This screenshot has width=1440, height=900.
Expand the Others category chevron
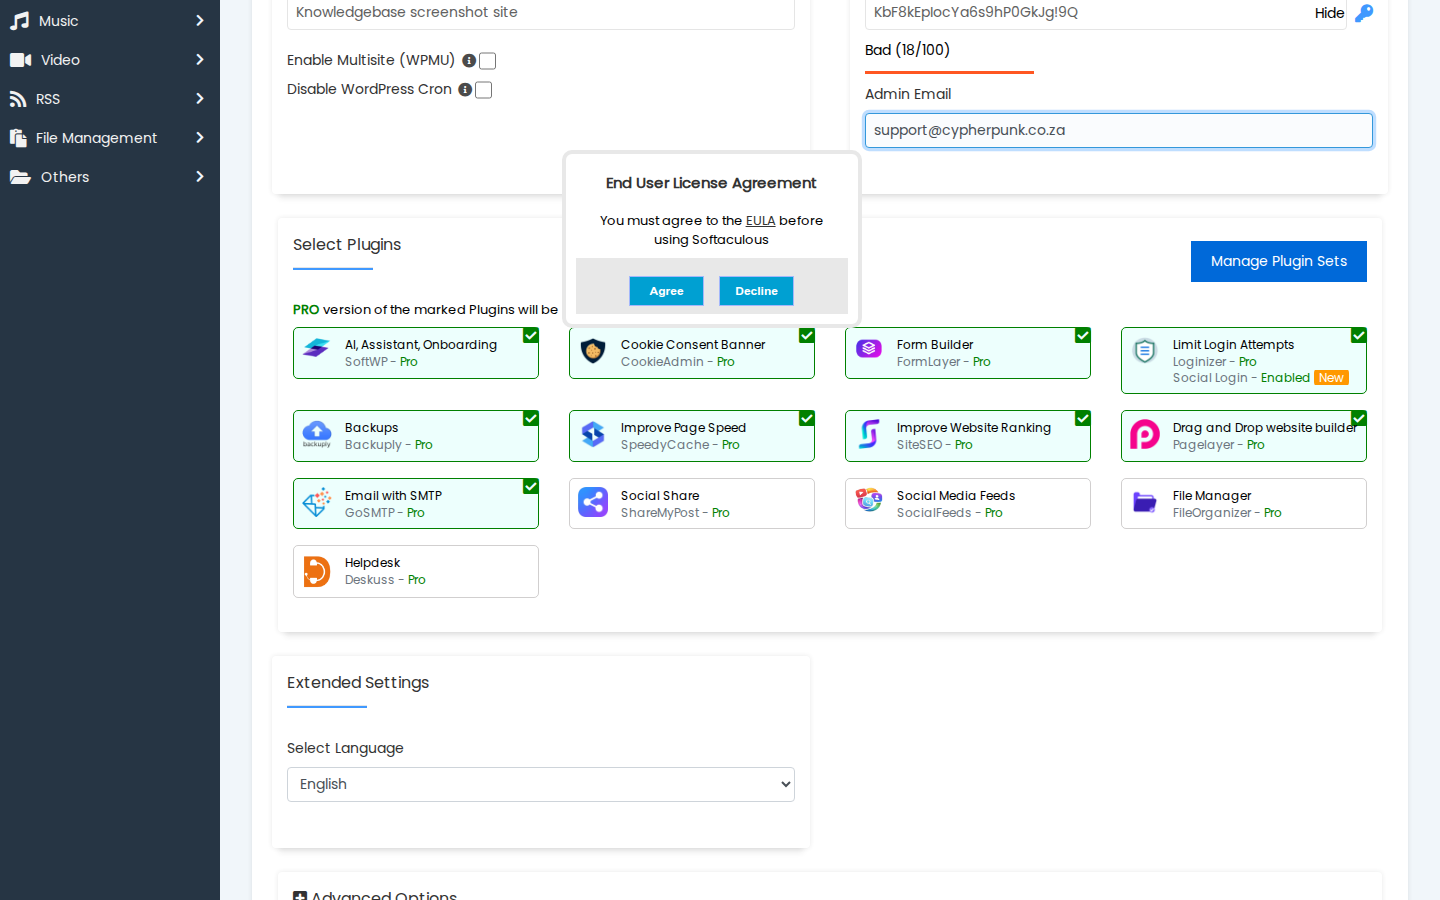pos(200,177)
